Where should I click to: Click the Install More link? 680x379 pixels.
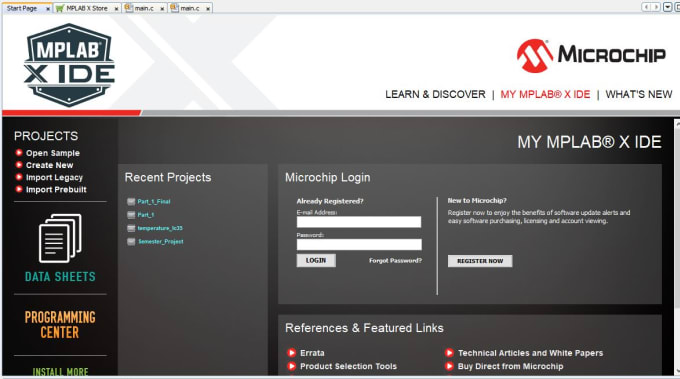click(60, 372)
